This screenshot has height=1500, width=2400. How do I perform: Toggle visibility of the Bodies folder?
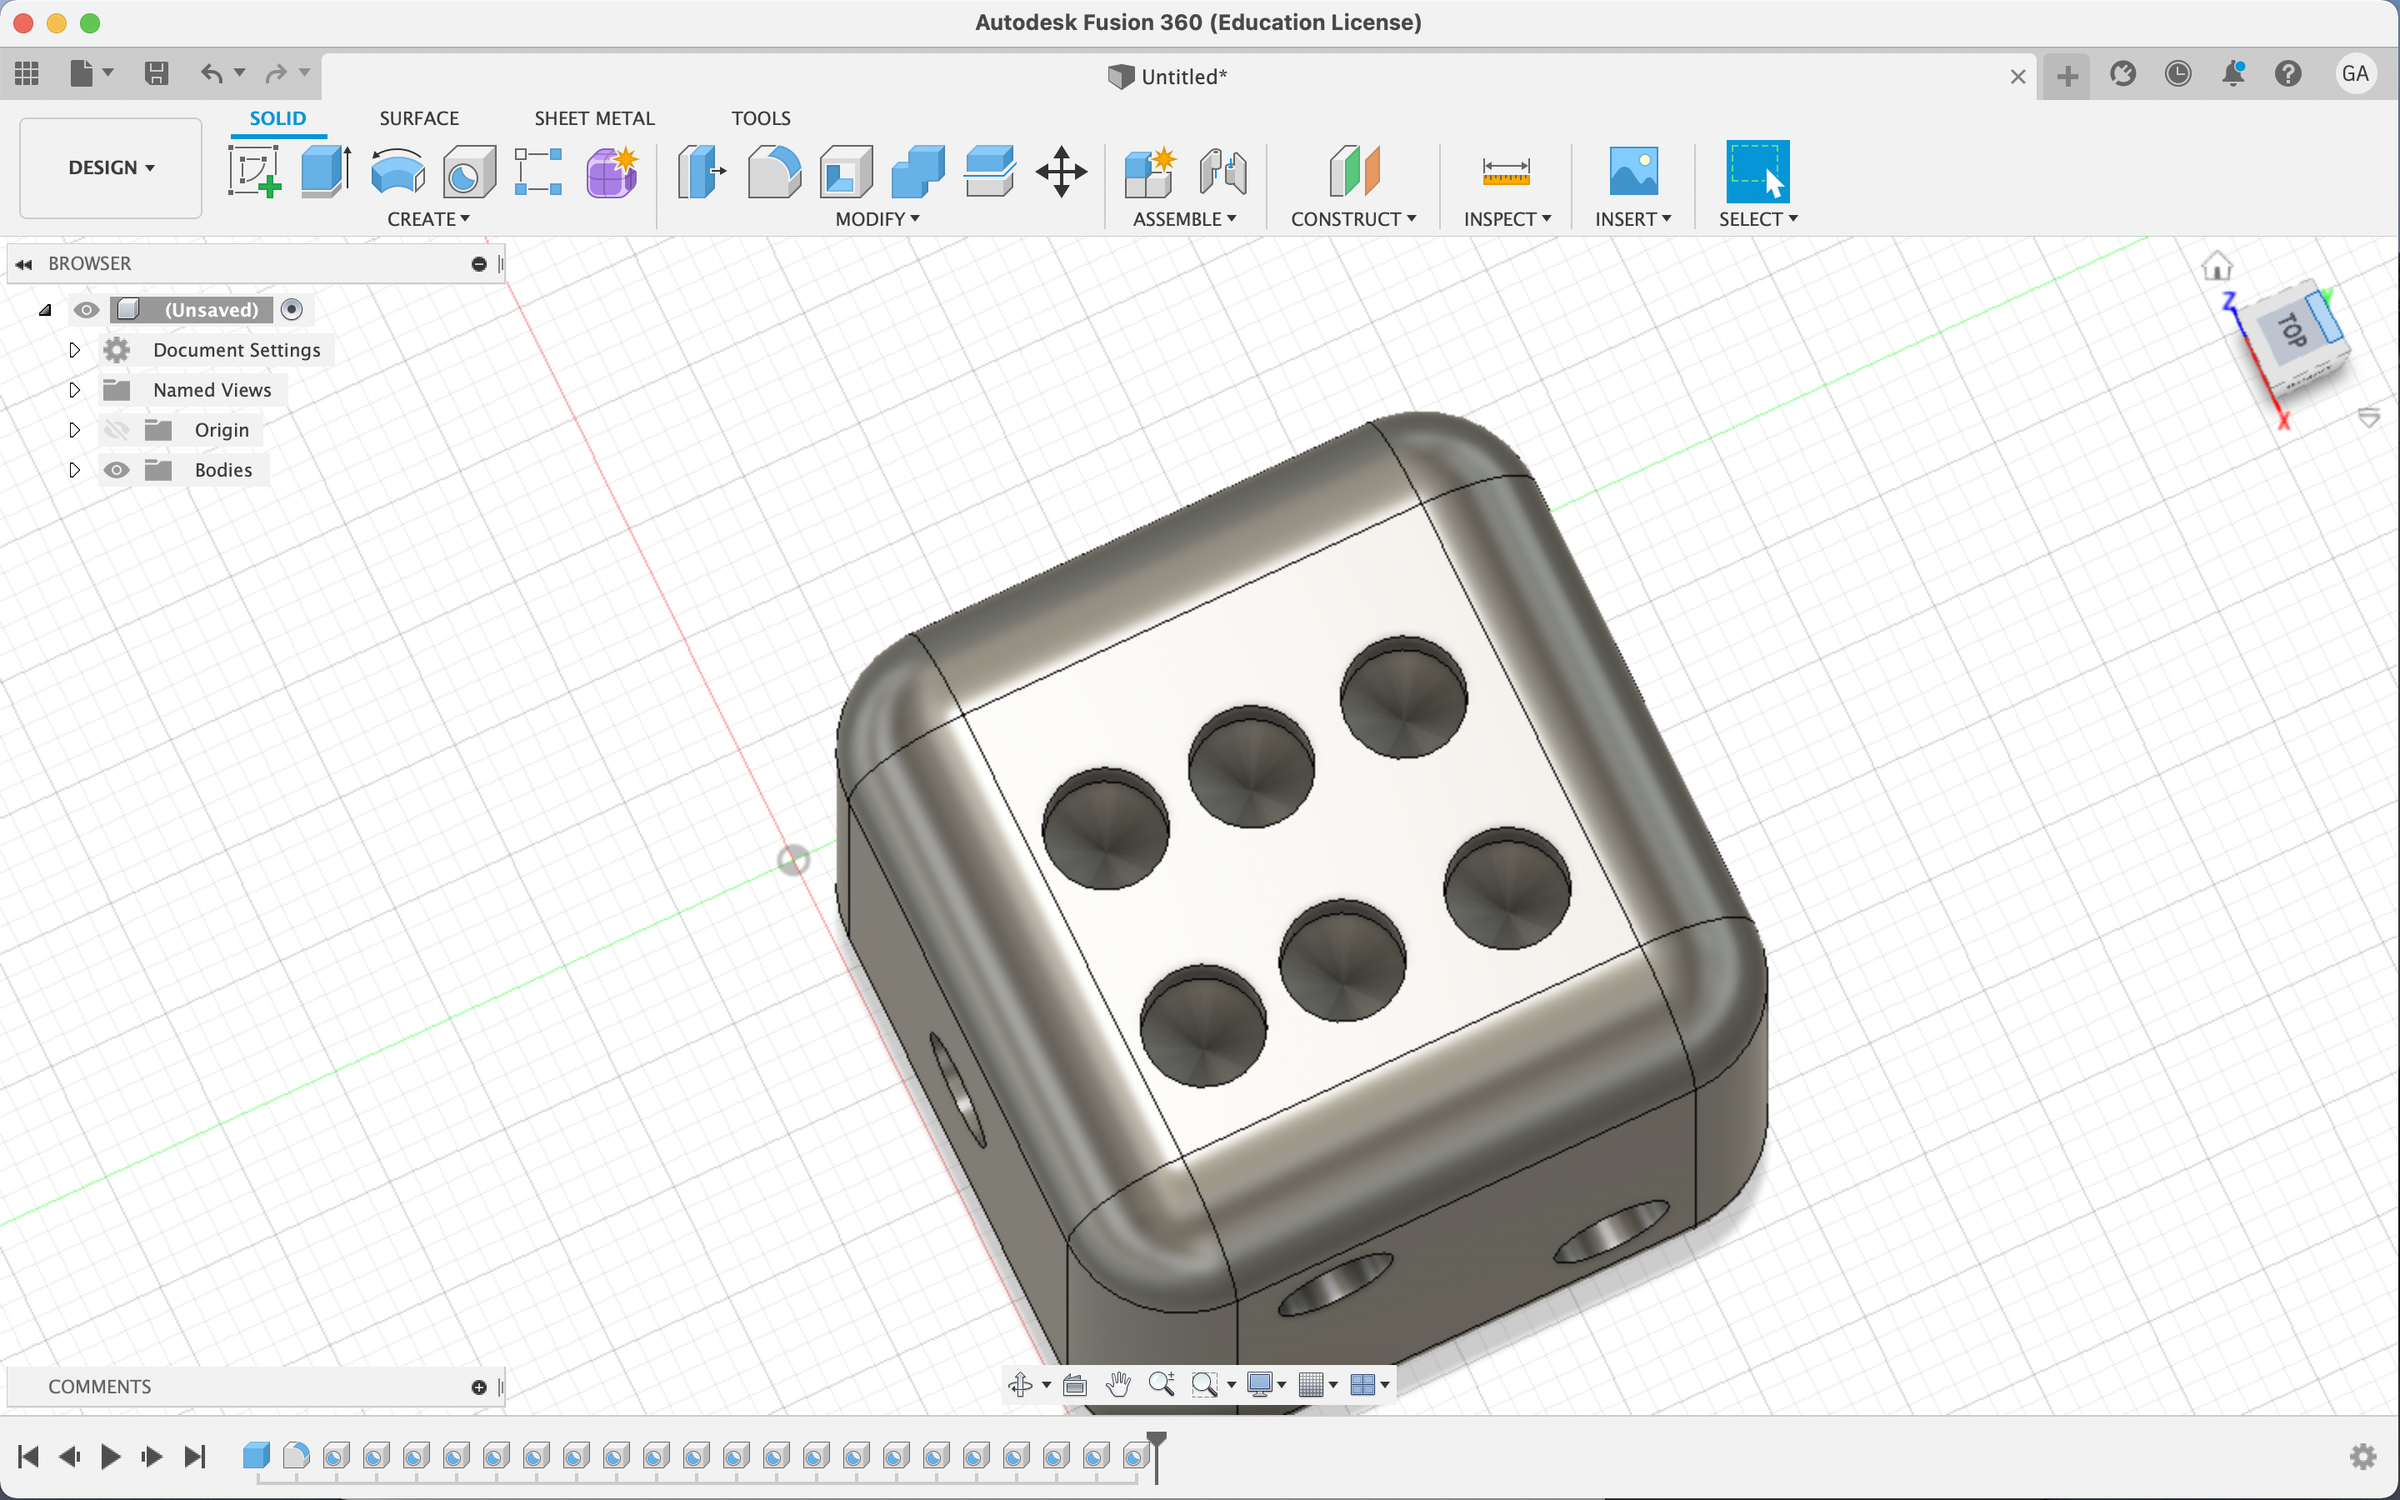[x=117, y=469]
